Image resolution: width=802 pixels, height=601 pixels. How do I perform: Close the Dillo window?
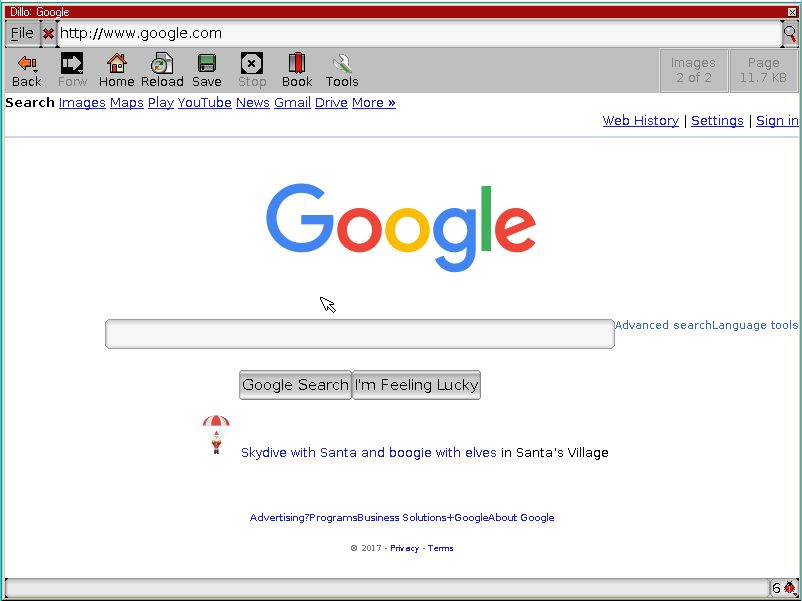pyautogui.click(x=792, y=12)
